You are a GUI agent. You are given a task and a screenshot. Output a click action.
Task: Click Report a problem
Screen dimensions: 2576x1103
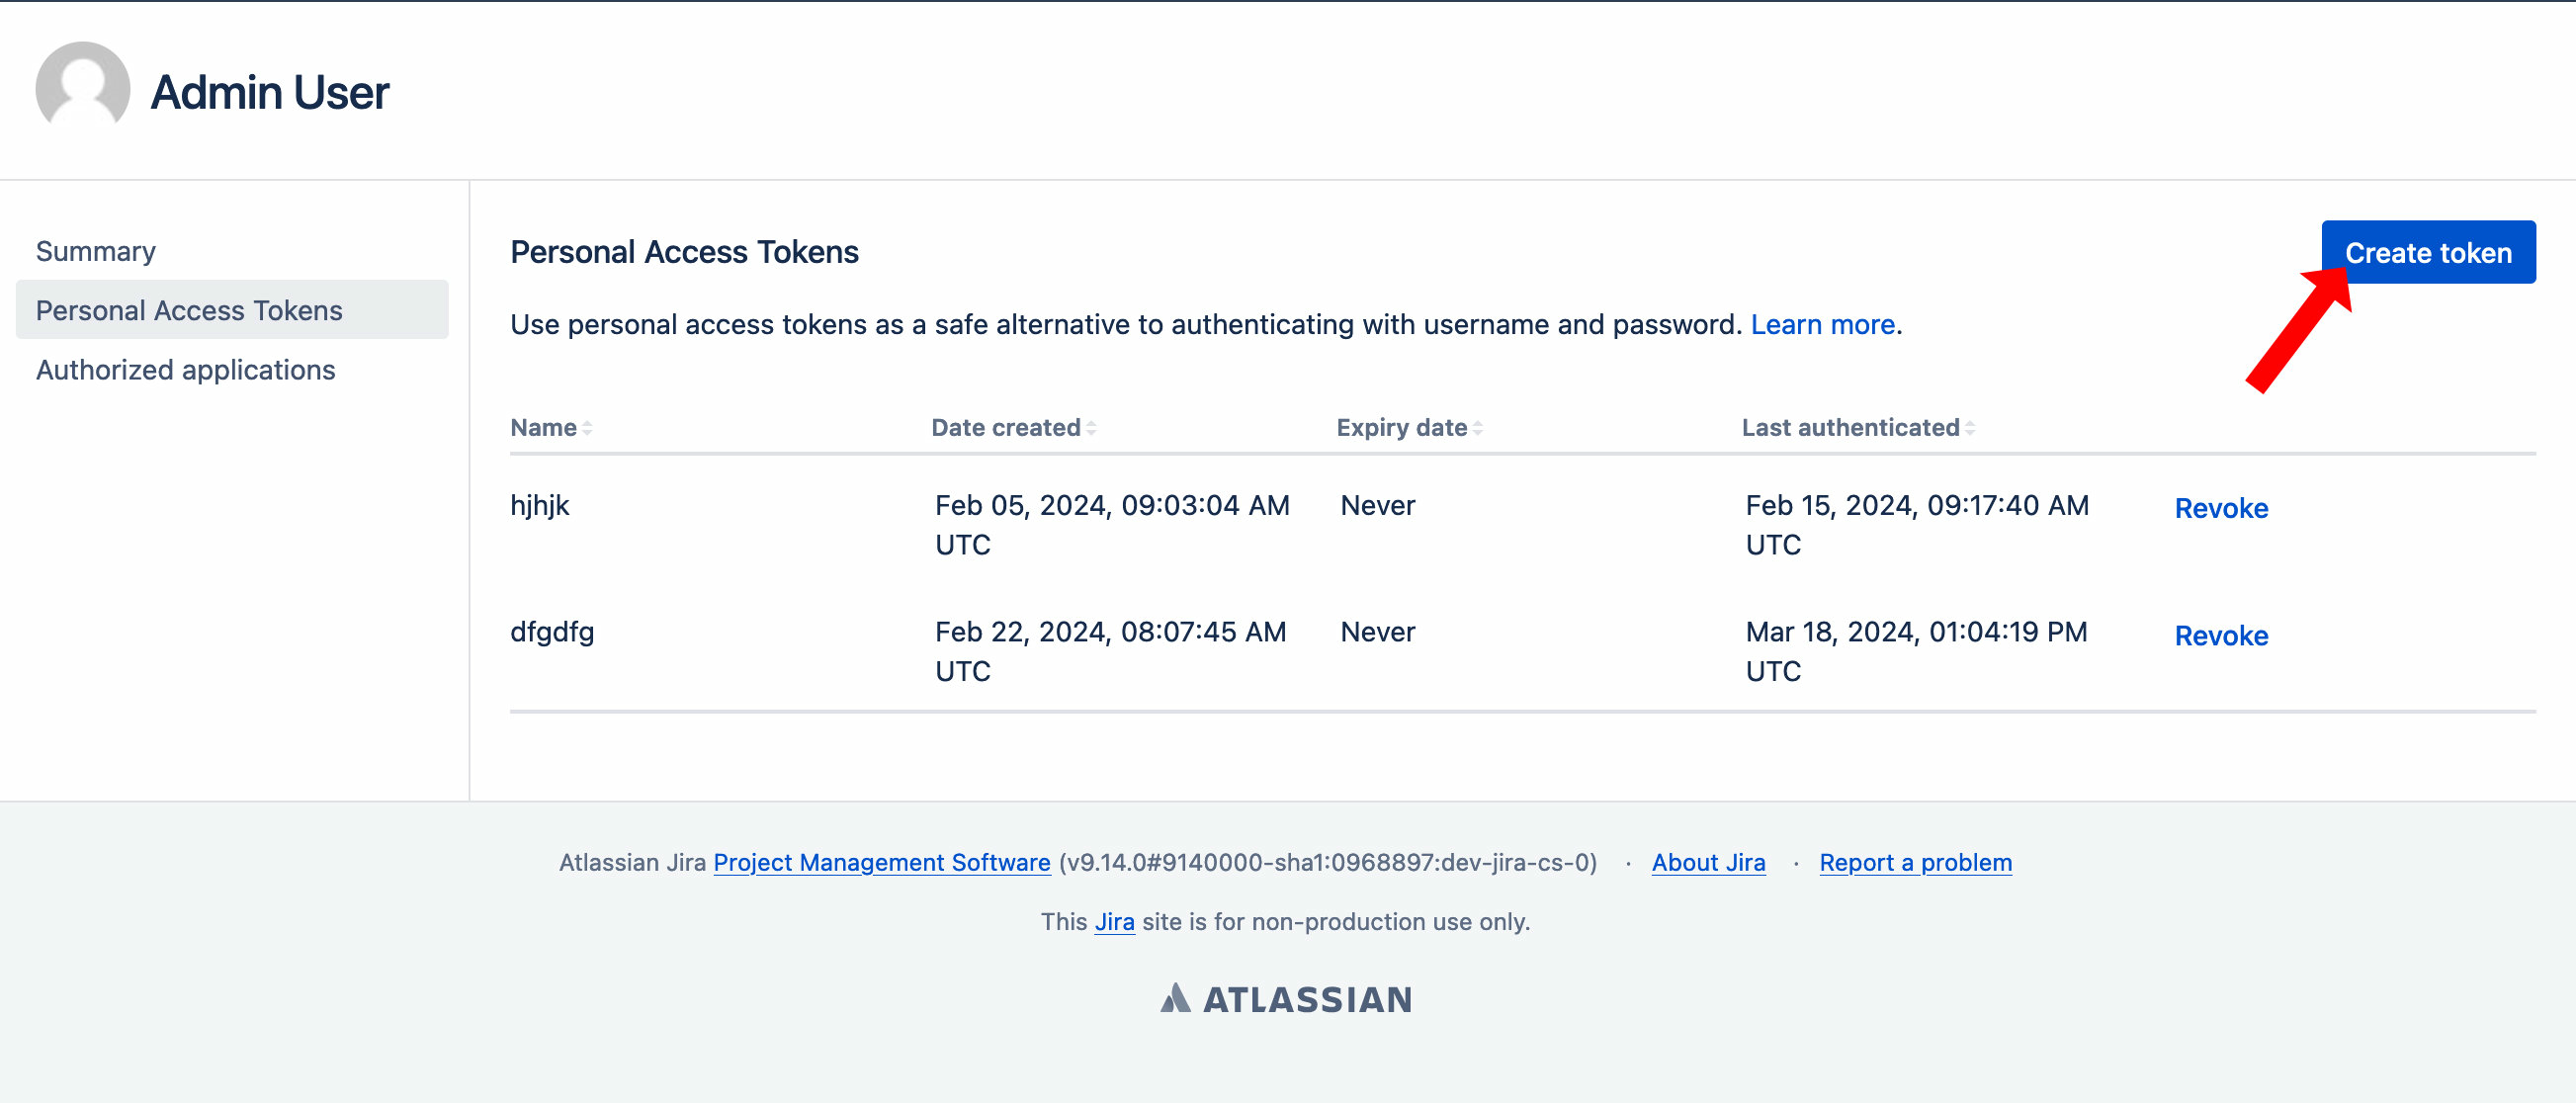pos(1916,862)
